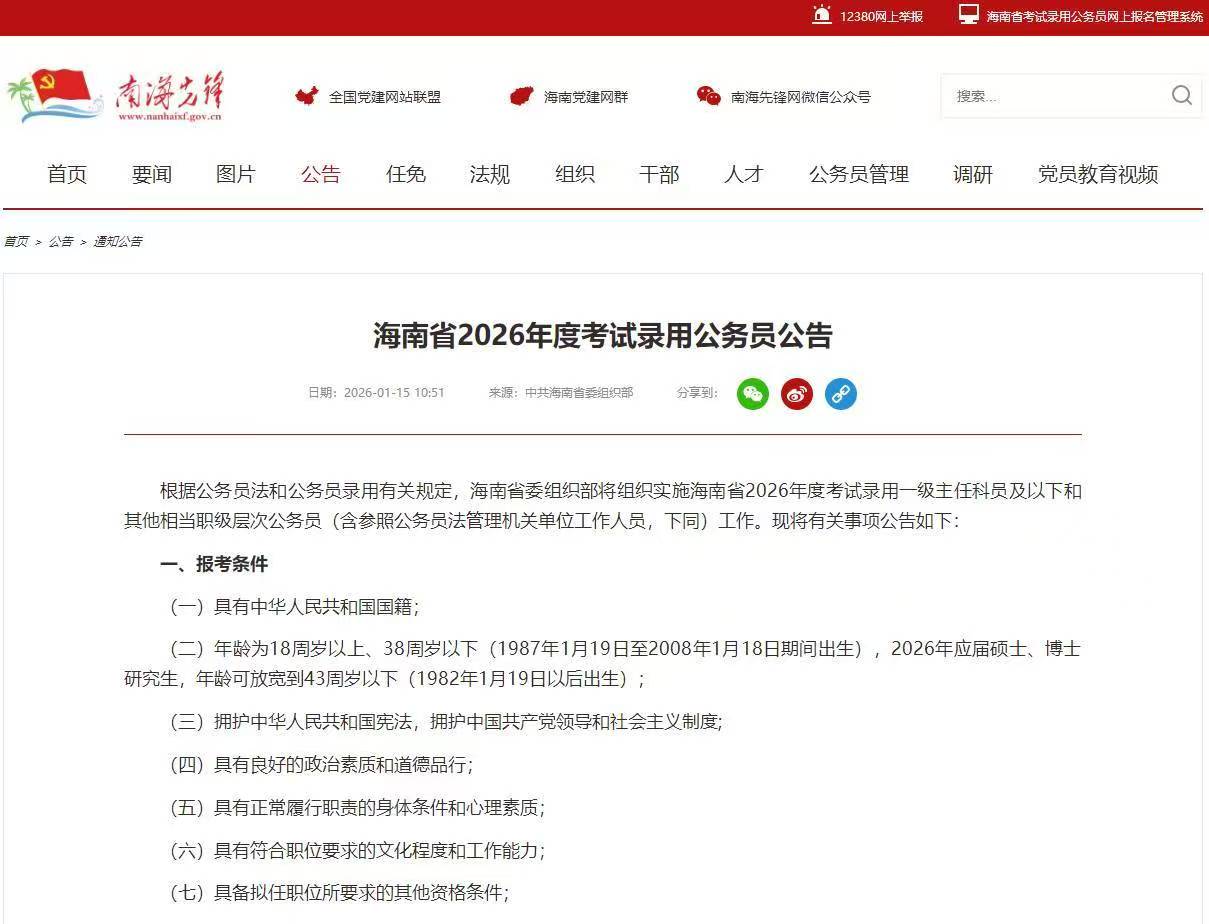Open the 人才 navigation entry

743,174
